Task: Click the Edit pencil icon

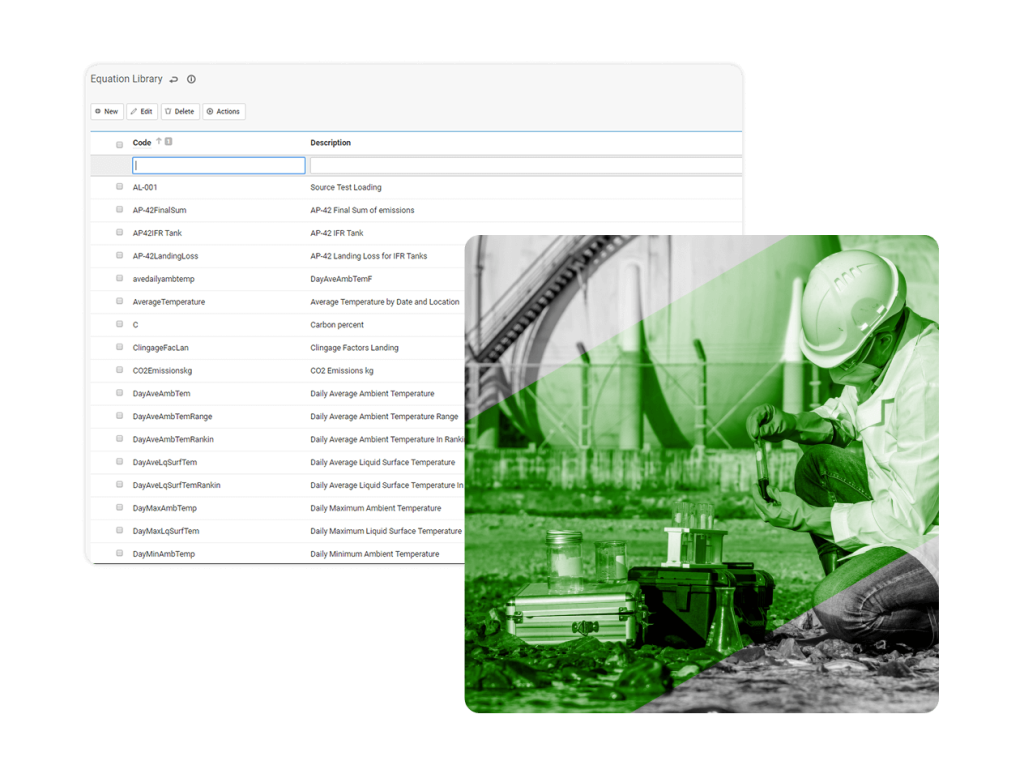Action: click(133, 112)
